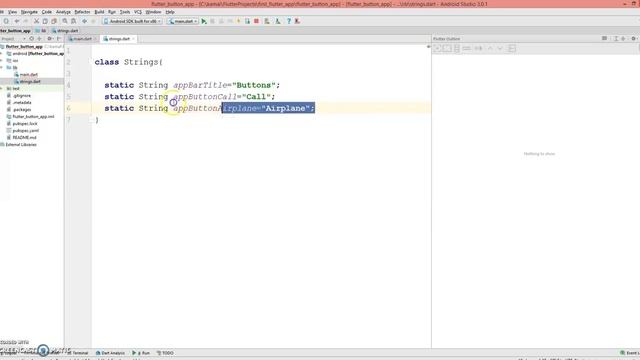Open the Tools menu

click(125, 12)
